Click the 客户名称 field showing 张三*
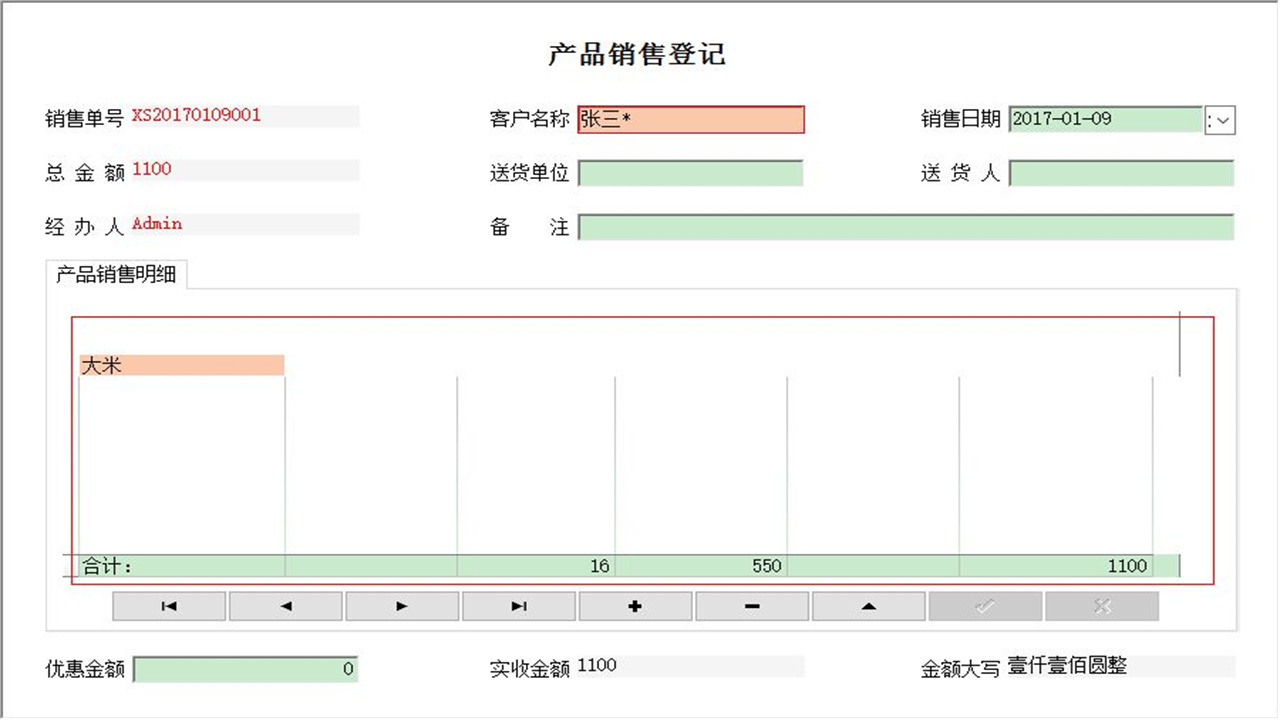Image resolution: width=1280 pixels, height=720 pixels. pyautogui.click(x=690, y=119)
